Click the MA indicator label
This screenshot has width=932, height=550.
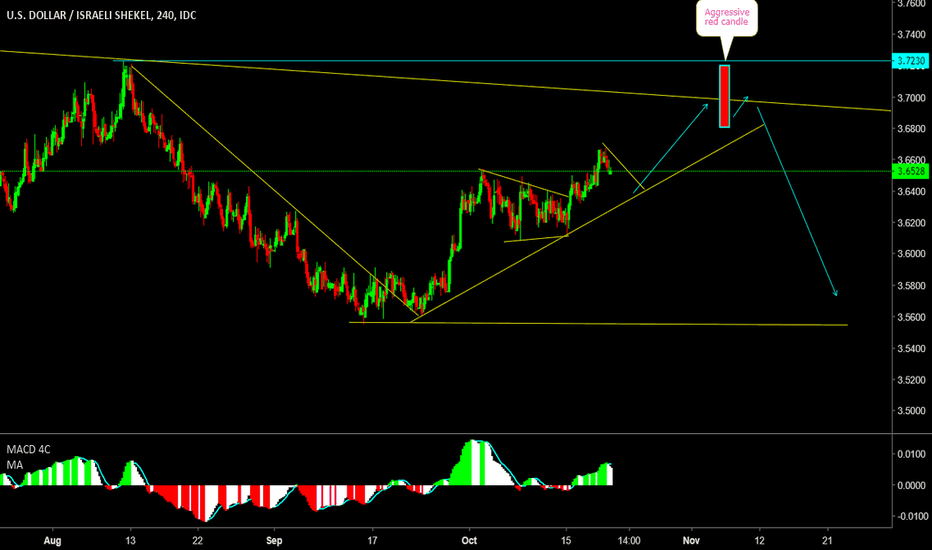[x=15, y=465]
